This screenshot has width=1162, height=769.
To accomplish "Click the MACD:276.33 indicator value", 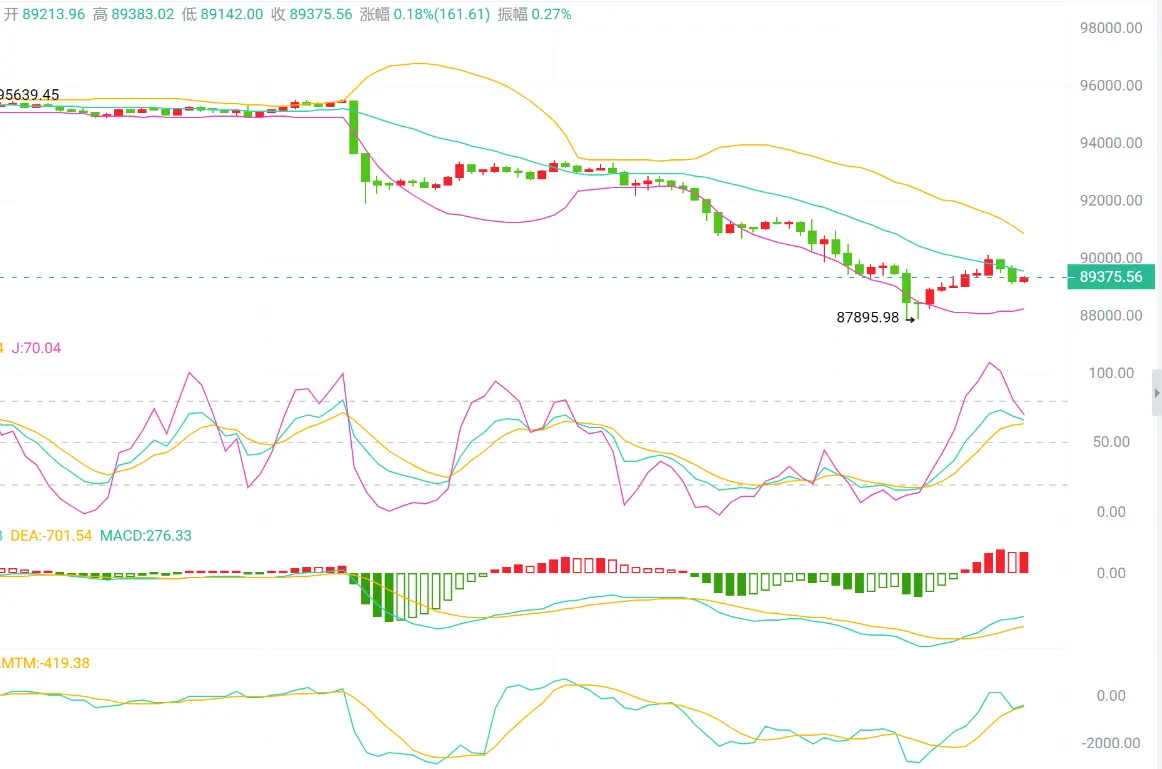I will [145, 536].
